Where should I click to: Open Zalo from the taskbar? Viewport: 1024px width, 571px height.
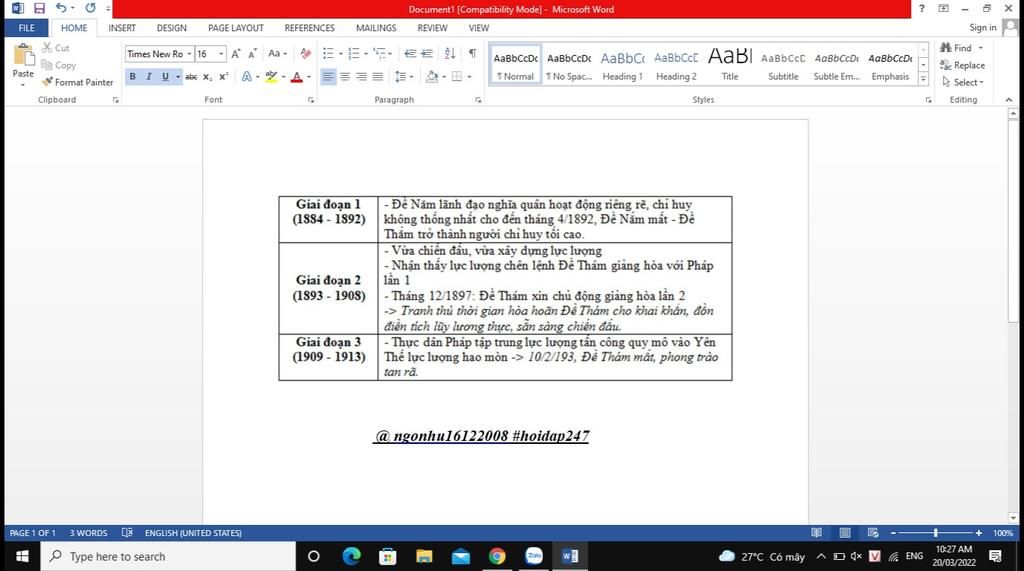pos(534,556)
